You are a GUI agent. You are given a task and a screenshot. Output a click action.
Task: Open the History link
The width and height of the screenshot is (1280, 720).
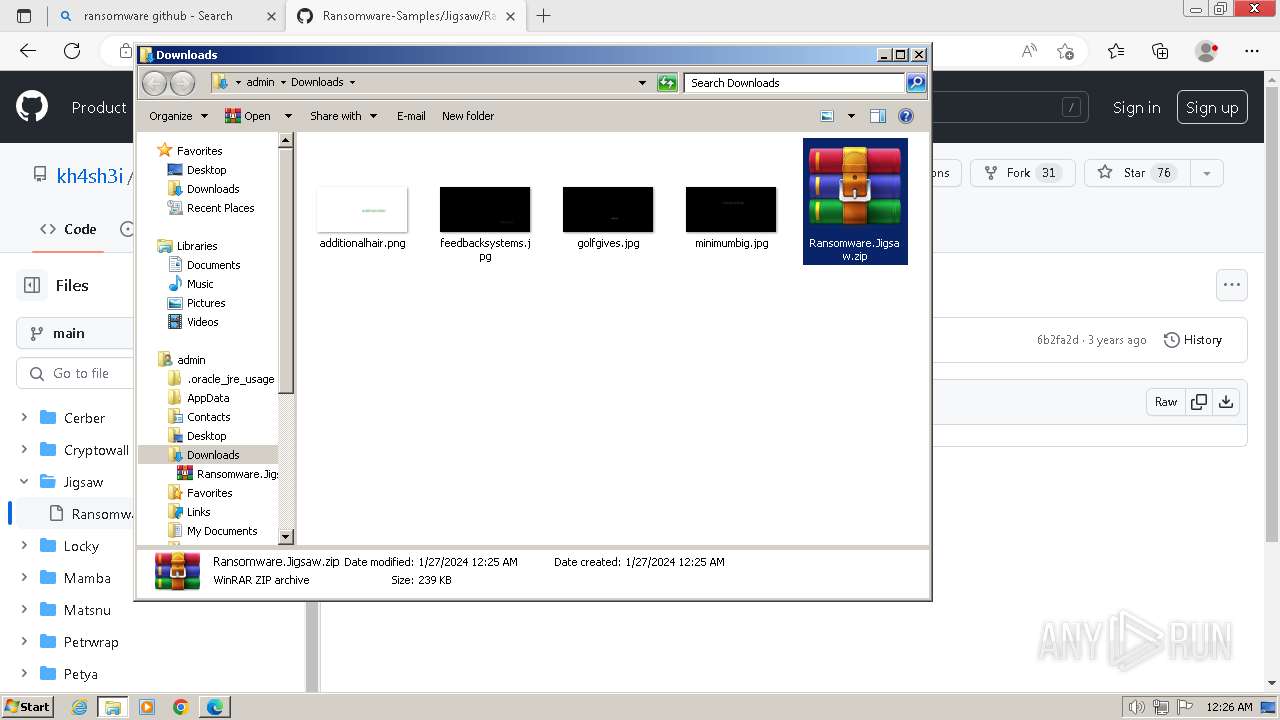coord(1193,340)
